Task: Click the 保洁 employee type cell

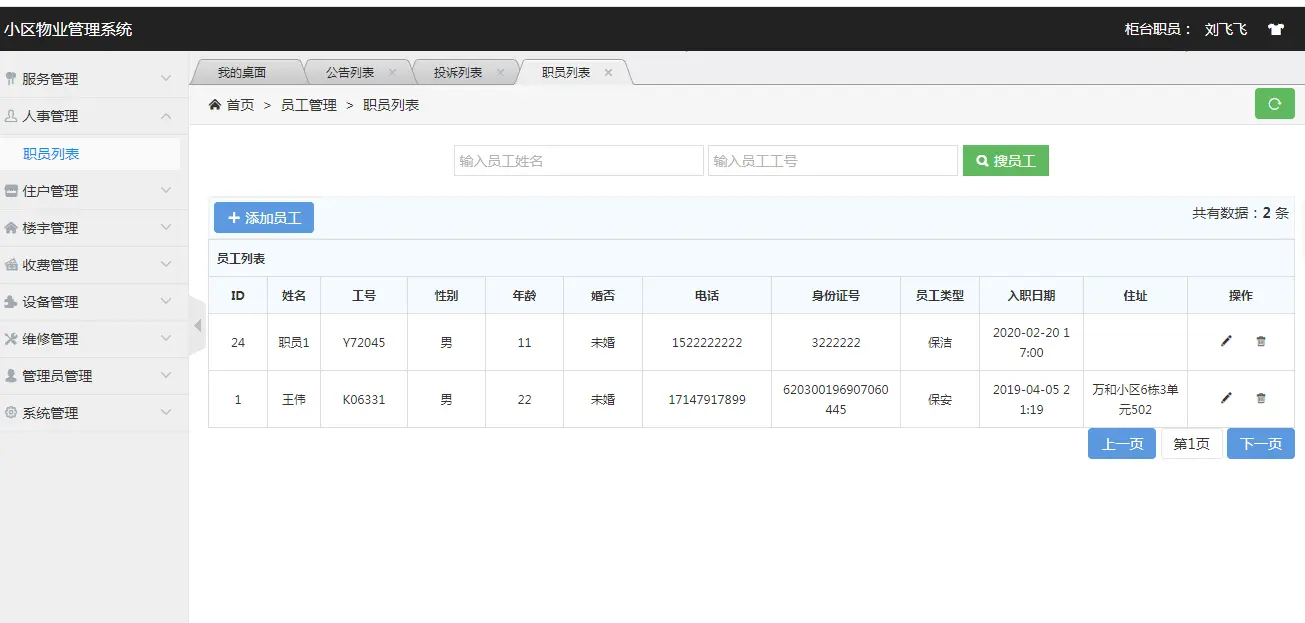Action: pos(940,342)
